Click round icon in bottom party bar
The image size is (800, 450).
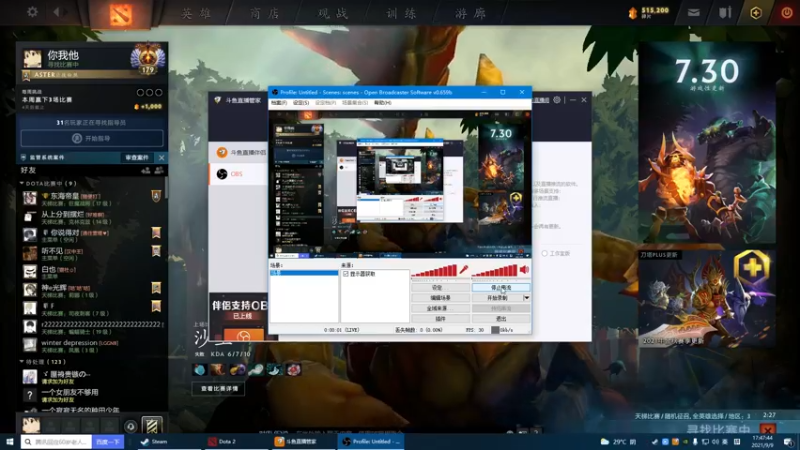(130, 426)
